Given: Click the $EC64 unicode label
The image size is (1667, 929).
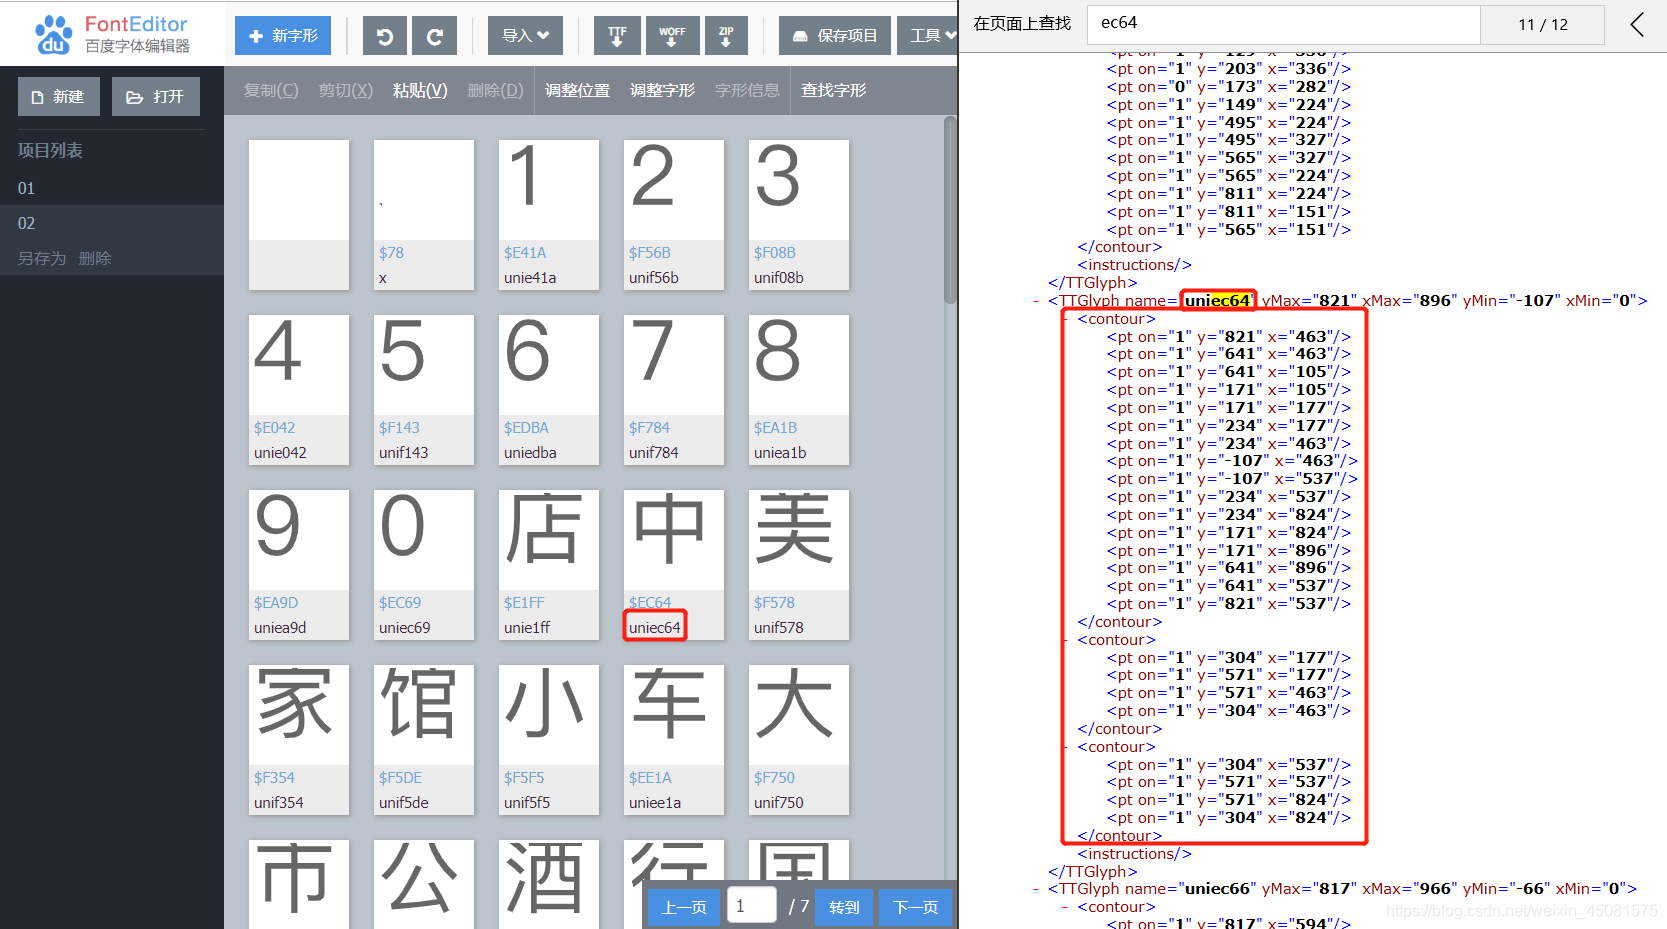Looking at the screenshot, I should tap(650, 603).
